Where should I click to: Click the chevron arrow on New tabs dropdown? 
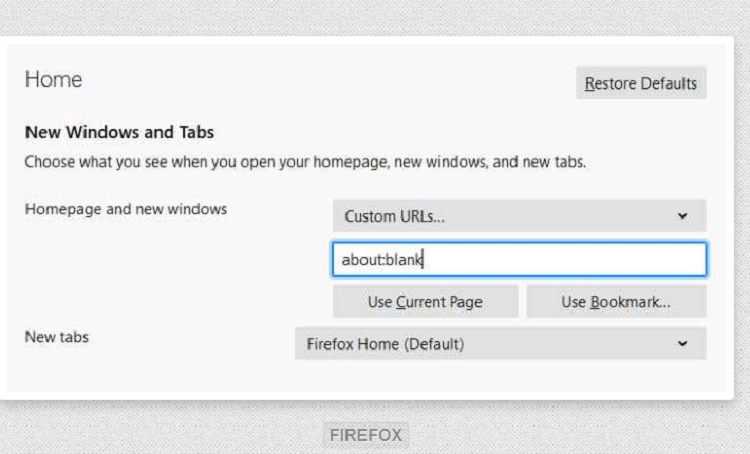point(683,344)
